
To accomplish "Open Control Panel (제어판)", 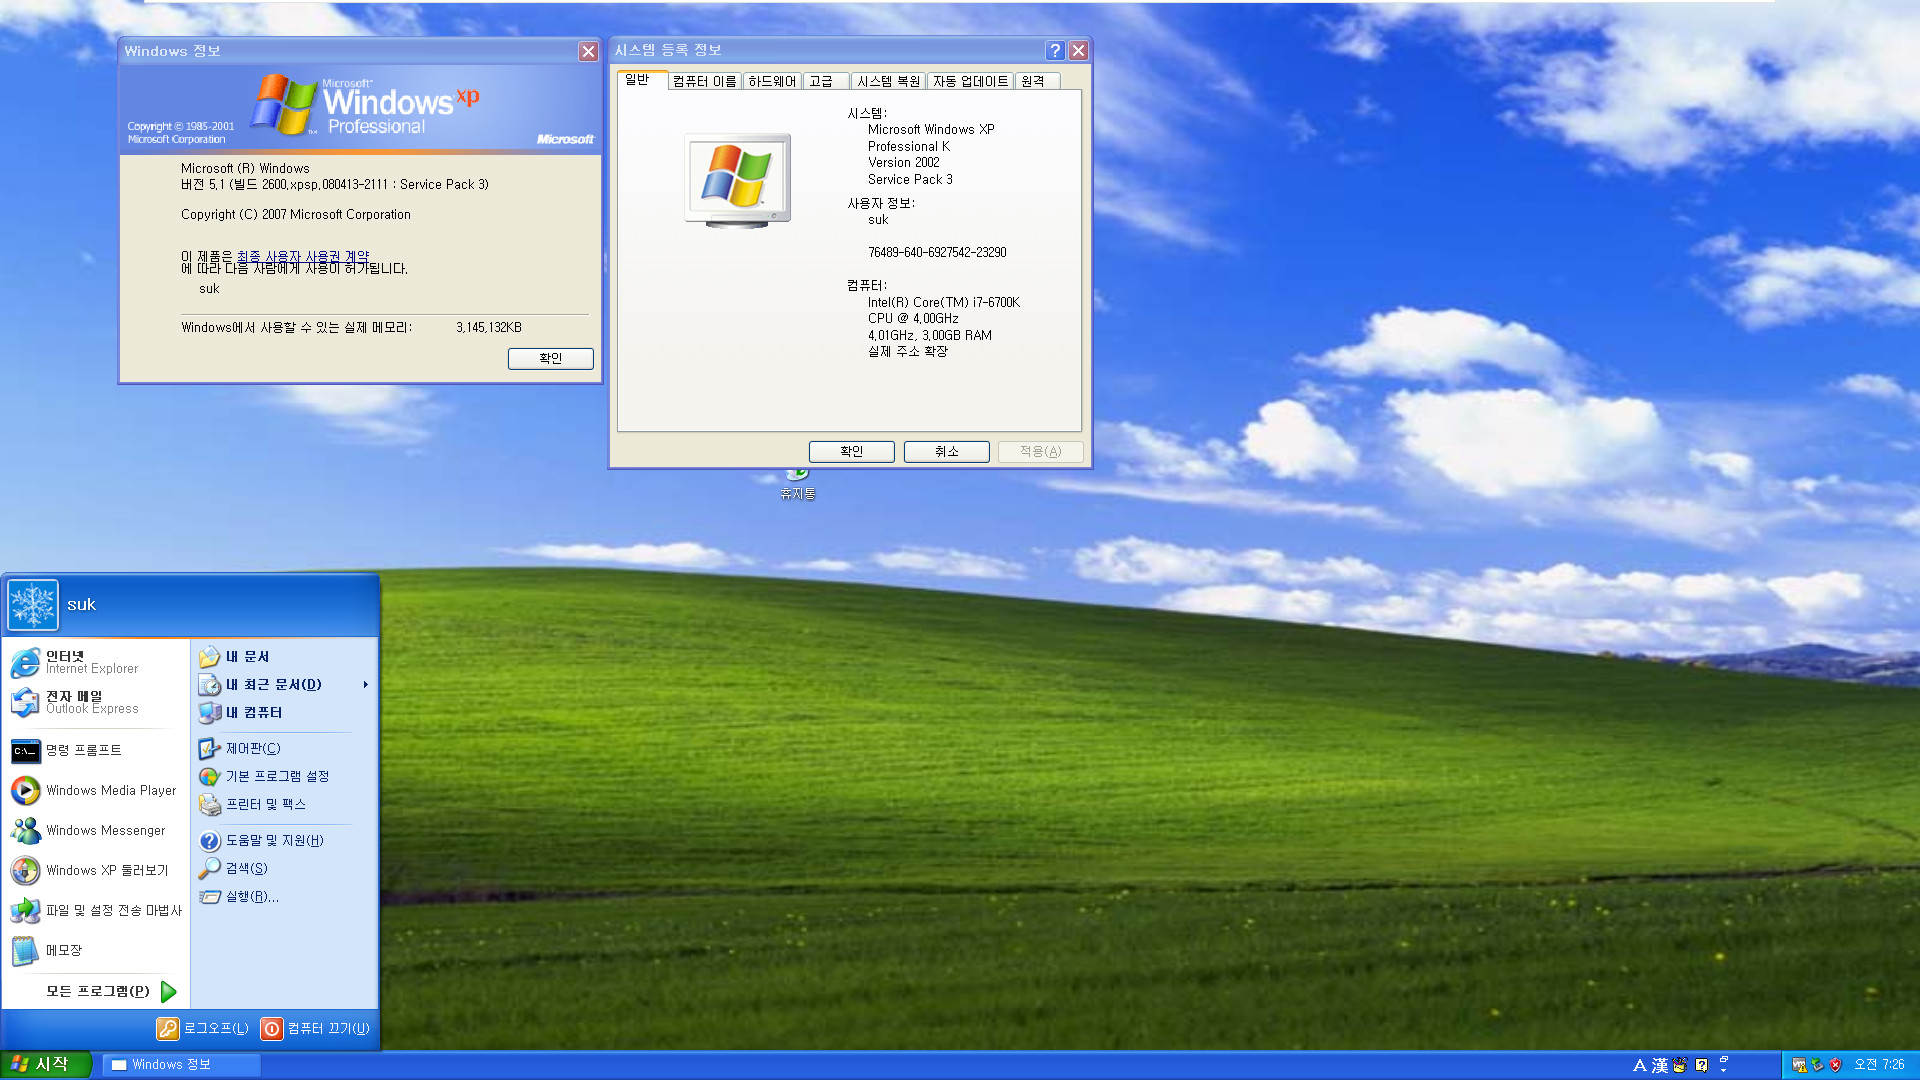I will click(284, 748).
